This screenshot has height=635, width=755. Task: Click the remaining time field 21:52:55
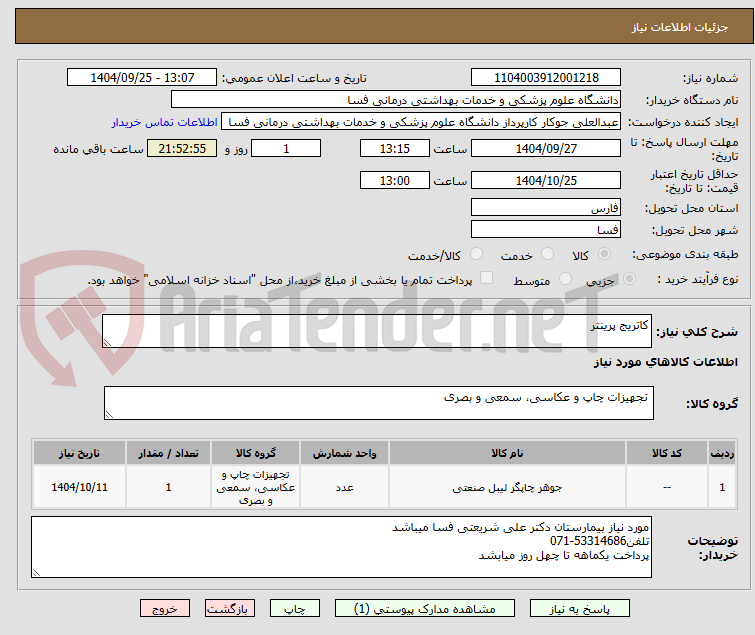[x=182, y=148]
